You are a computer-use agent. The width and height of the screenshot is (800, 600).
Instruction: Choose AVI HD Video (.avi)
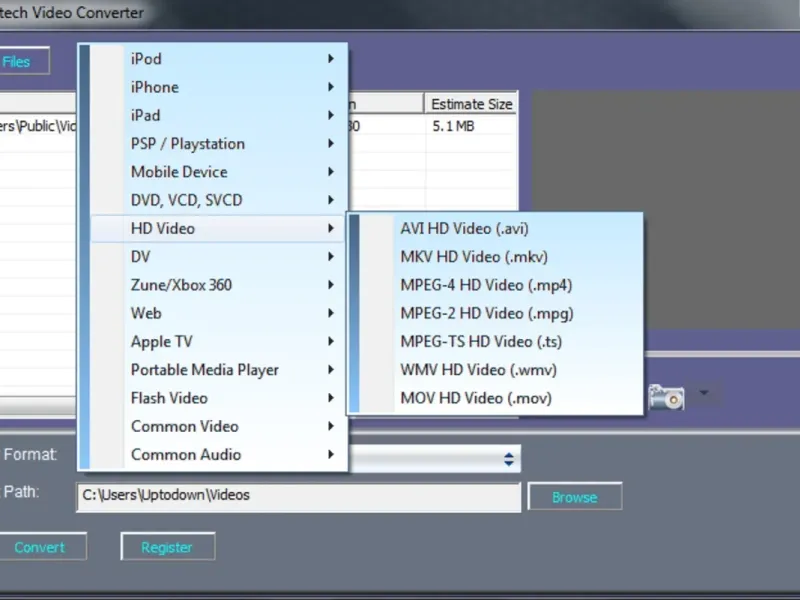501,229
